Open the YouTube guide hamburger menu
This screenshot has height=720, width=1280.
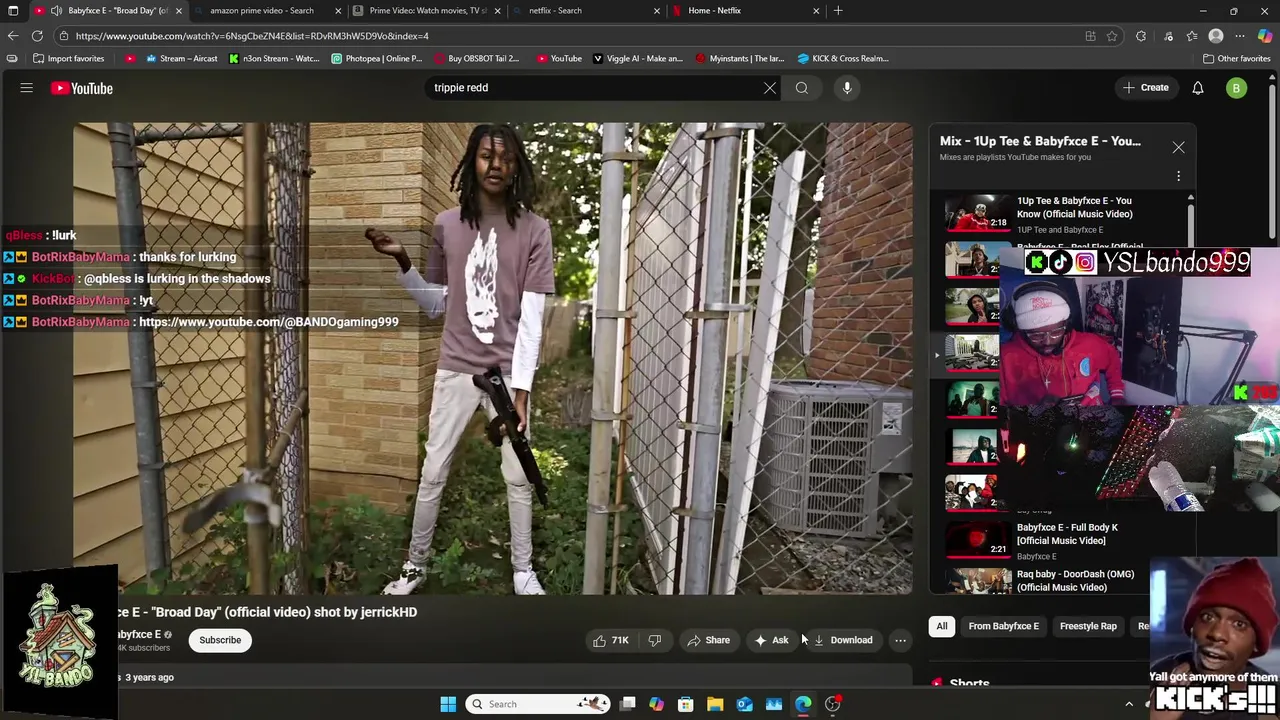coord(27,88)
